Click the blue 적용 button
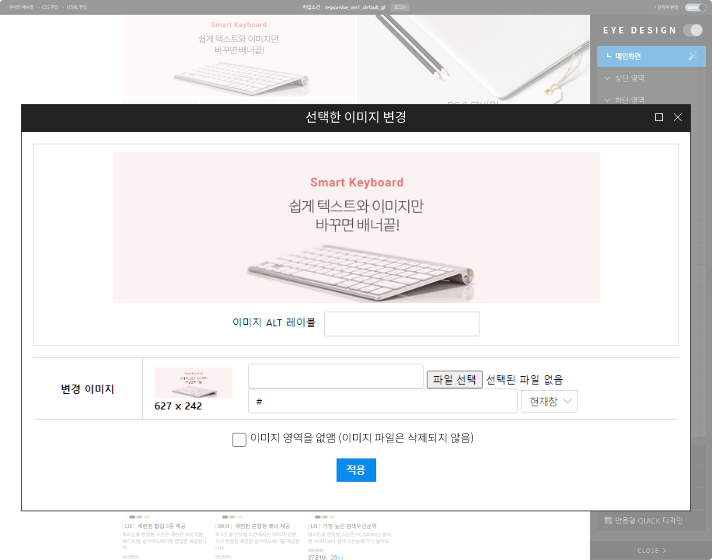 [x=356, y=470]
